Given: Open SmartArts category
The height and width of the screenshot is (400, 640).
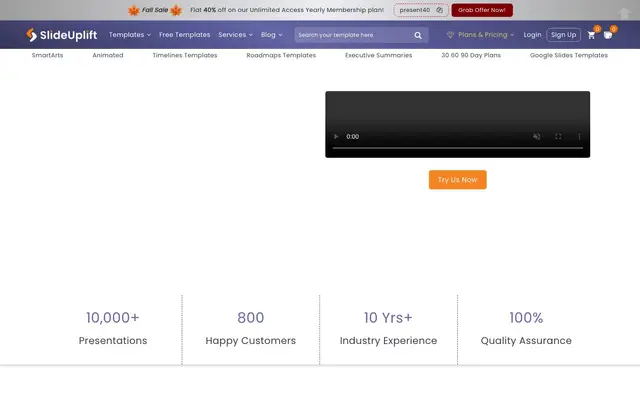Looking at the screenshot, I should click(x=47, y=56).
